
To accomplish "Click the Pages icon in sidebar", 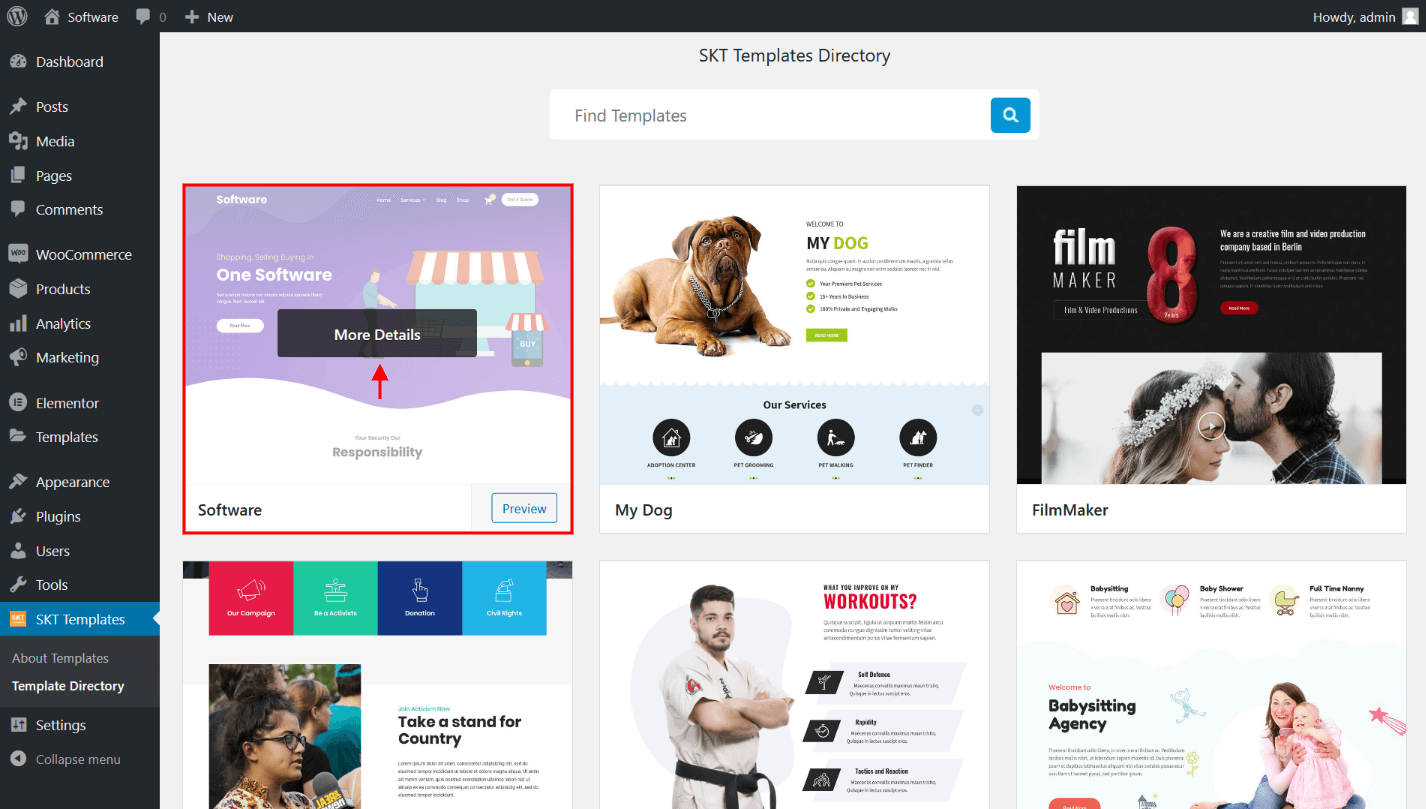I will pyautogui.click(x=18, y=175).
